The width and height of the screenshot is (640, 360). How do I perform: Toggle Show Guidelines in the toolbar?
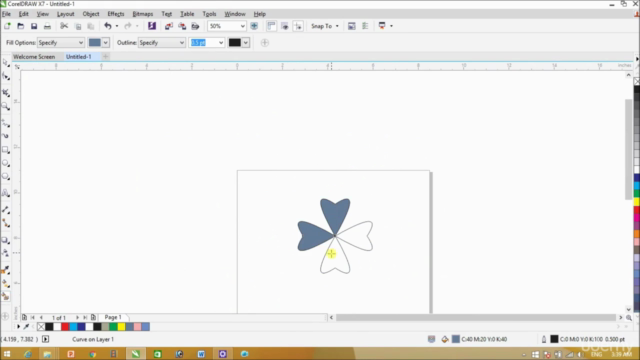point(298,26)
